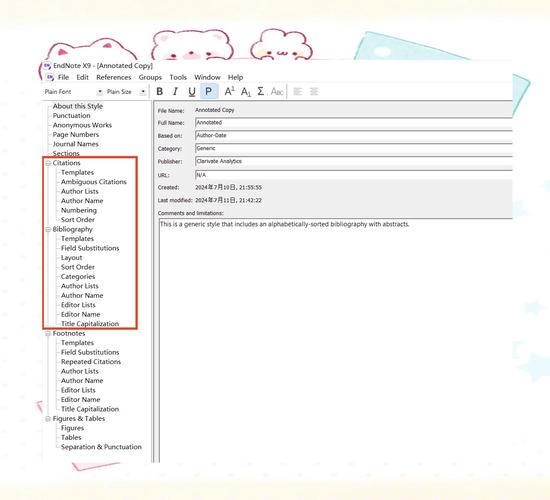
Task: Collapse the Bibliography tree node
Action: pyautogui.click(x=48, y=229)
